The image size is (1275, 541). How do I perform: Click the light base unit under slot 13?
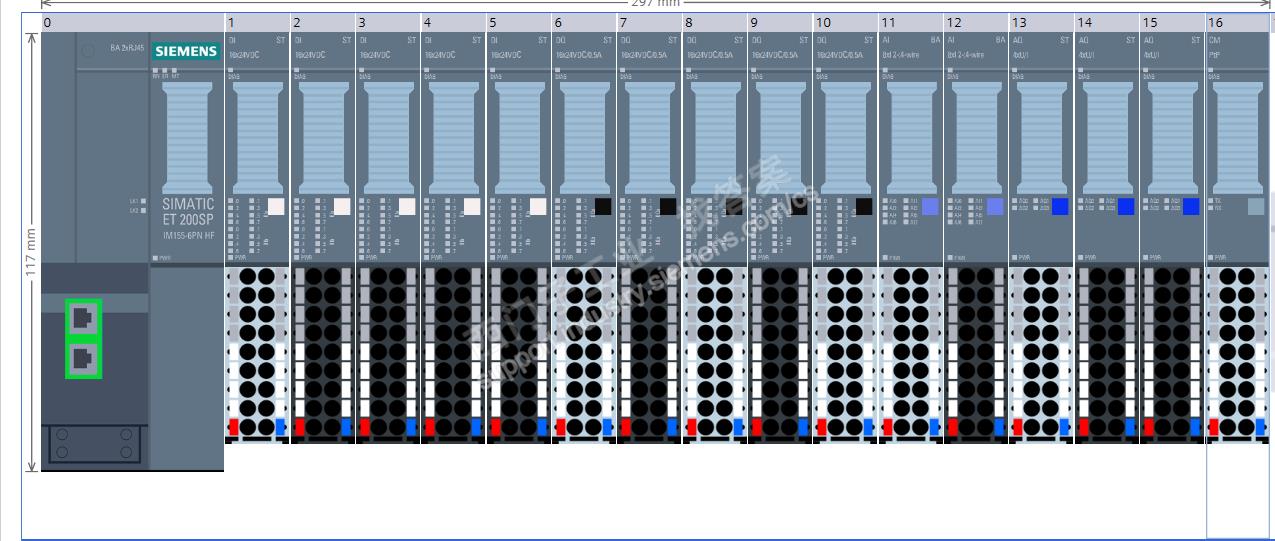pos(1041,353)
